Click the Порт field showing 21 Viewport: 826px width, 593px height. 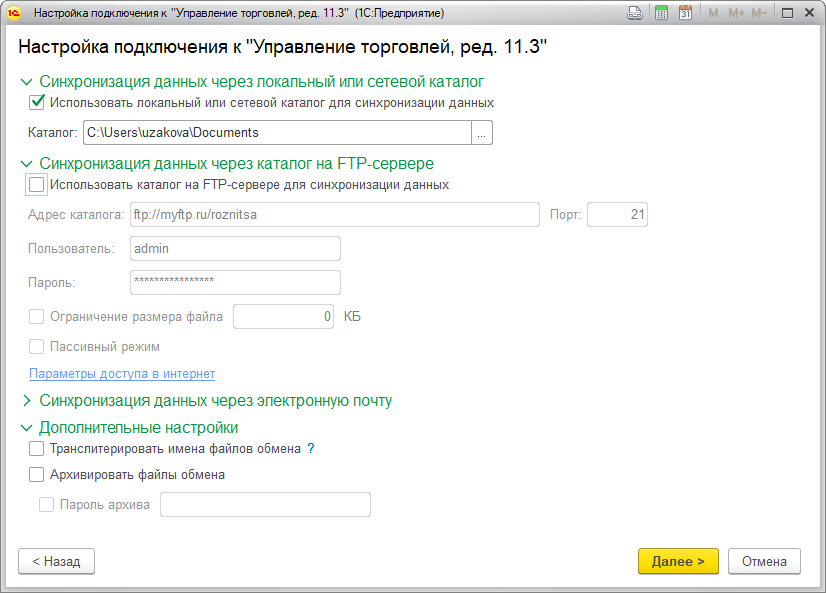617,215
